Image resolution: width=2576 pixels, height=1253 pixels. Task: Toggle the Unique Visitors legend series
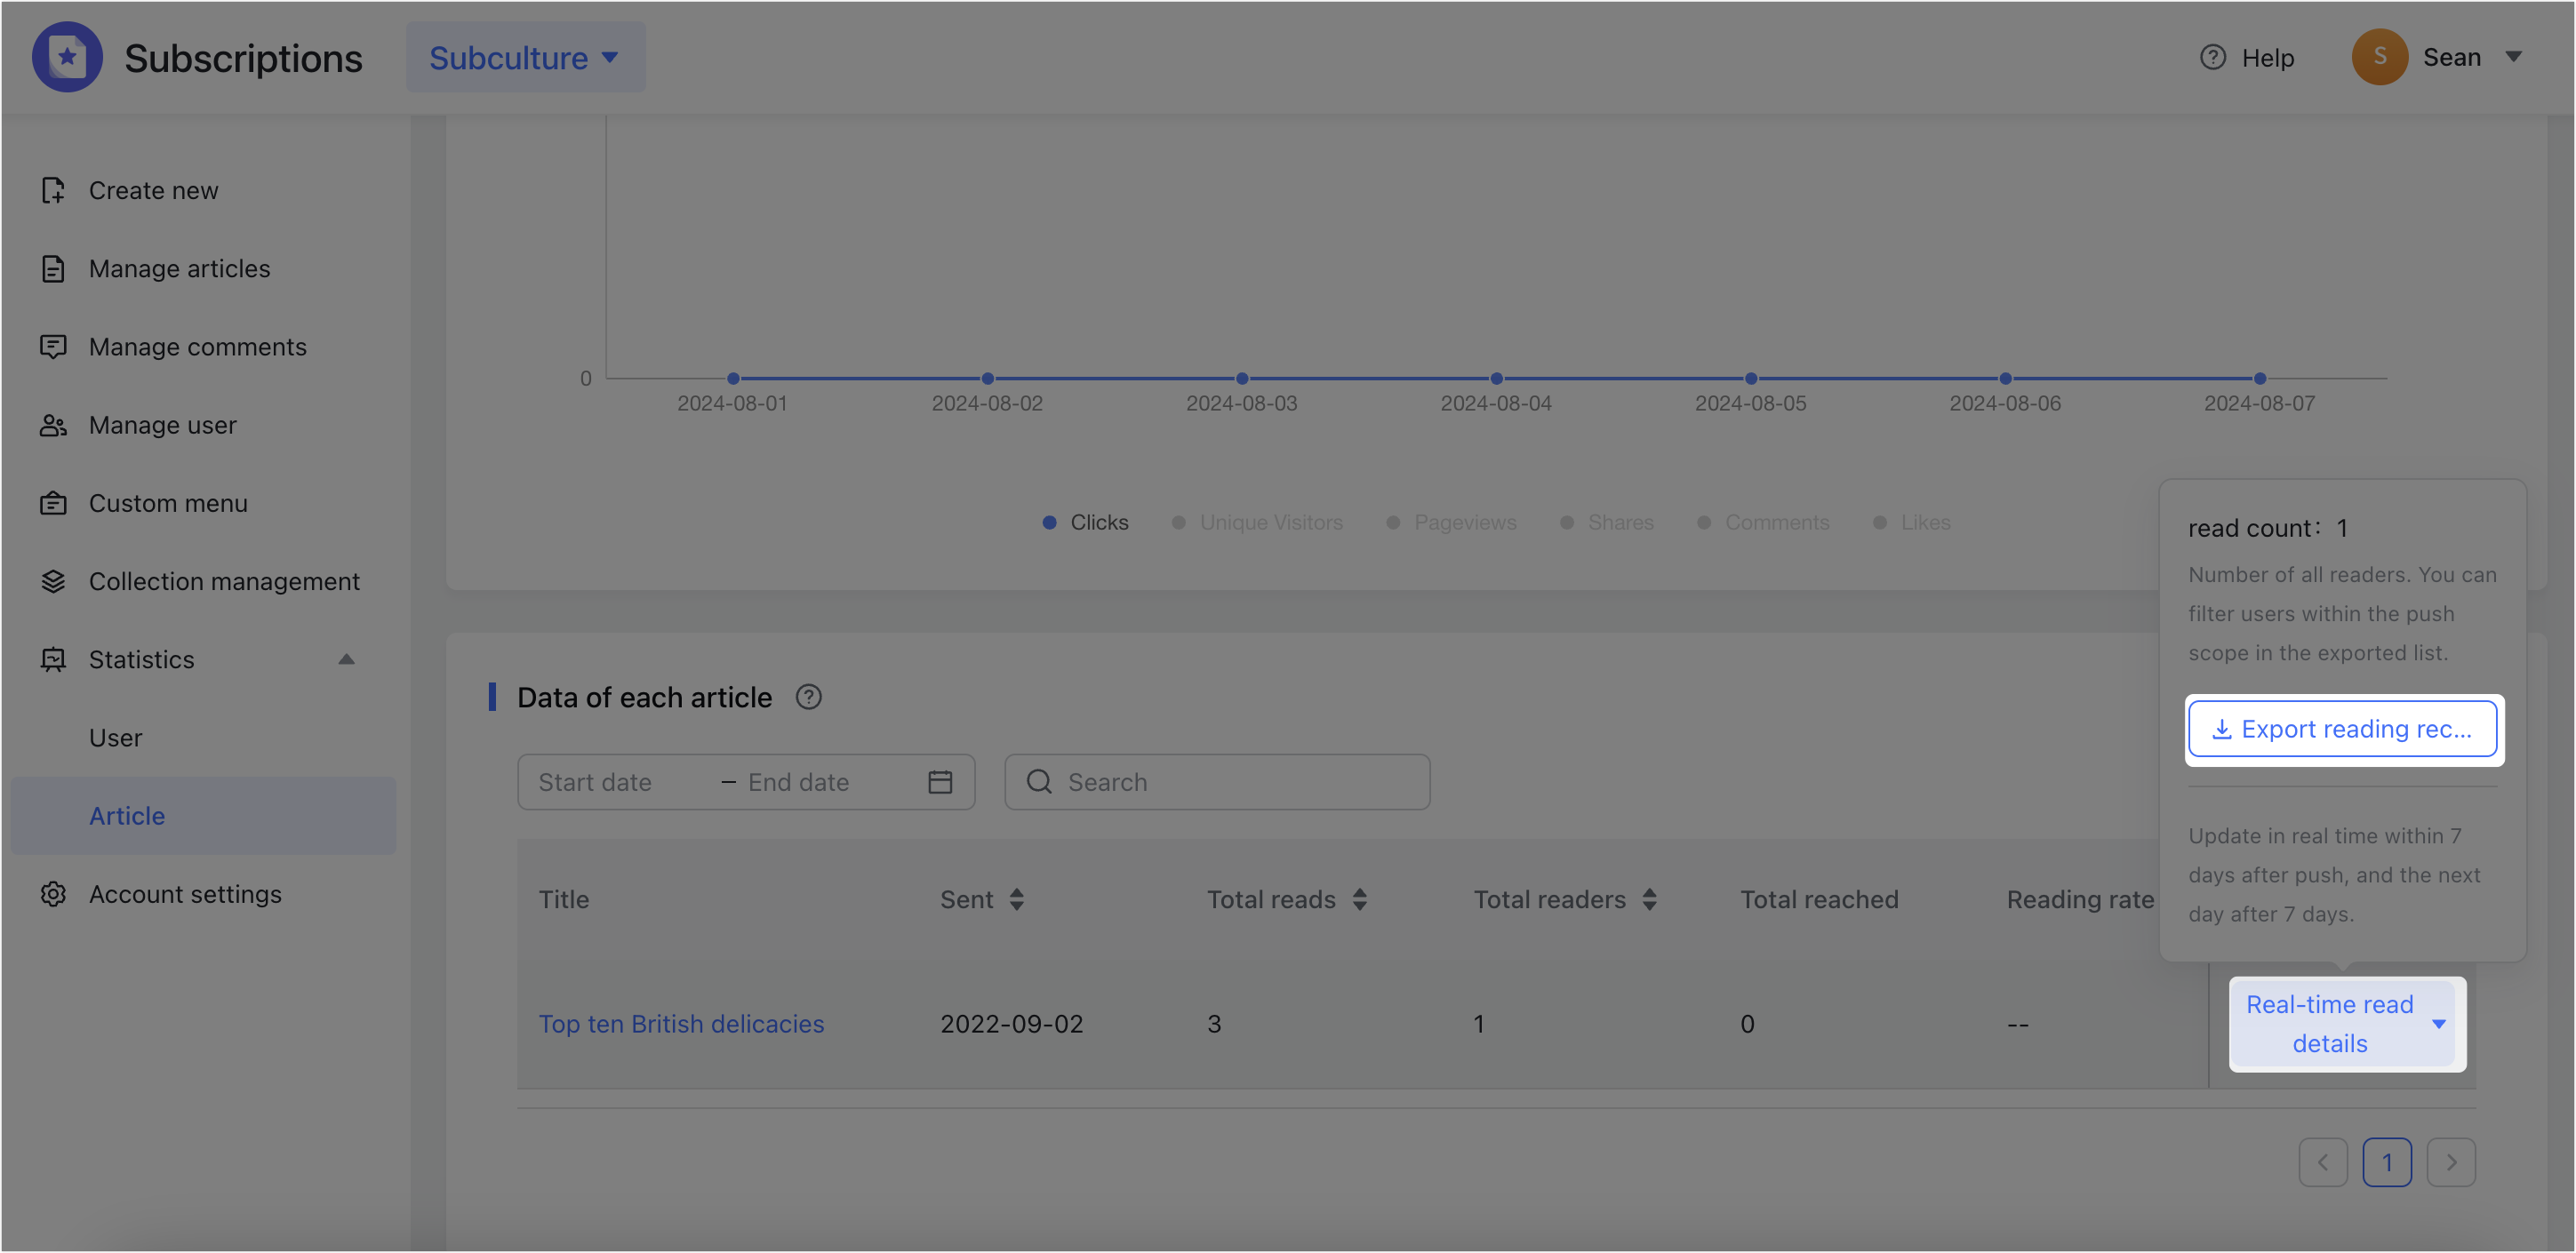point(1257,522)
